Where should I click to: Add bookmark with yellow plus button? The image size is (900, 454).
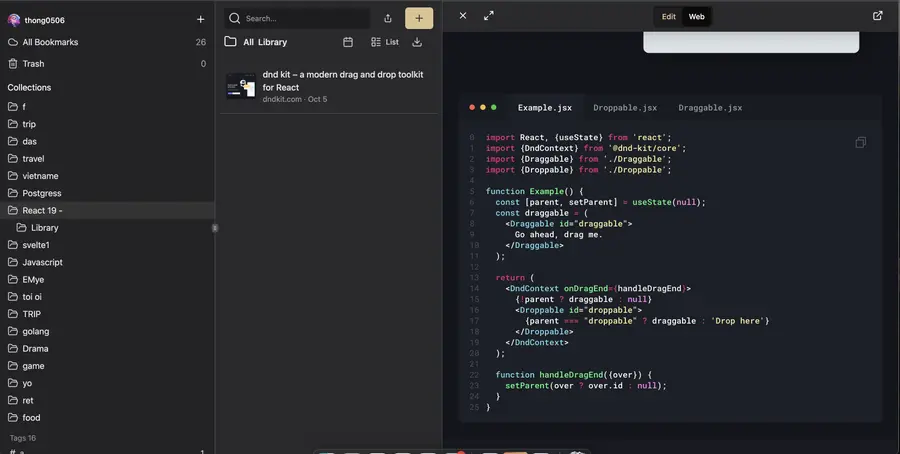coord(419,18)
